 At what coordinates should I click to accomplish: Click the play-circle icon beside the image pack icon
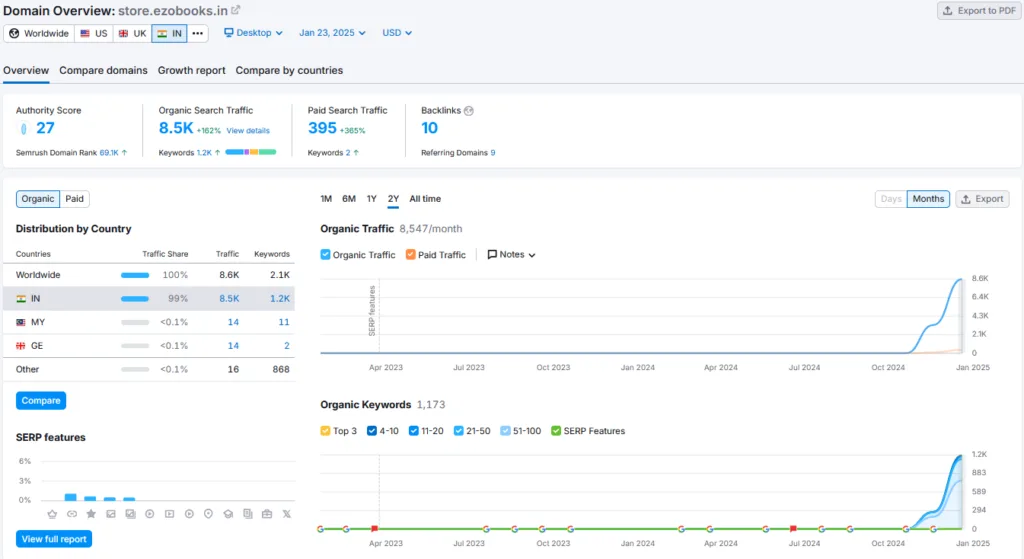pyautogui.click(x=150, y=514)
